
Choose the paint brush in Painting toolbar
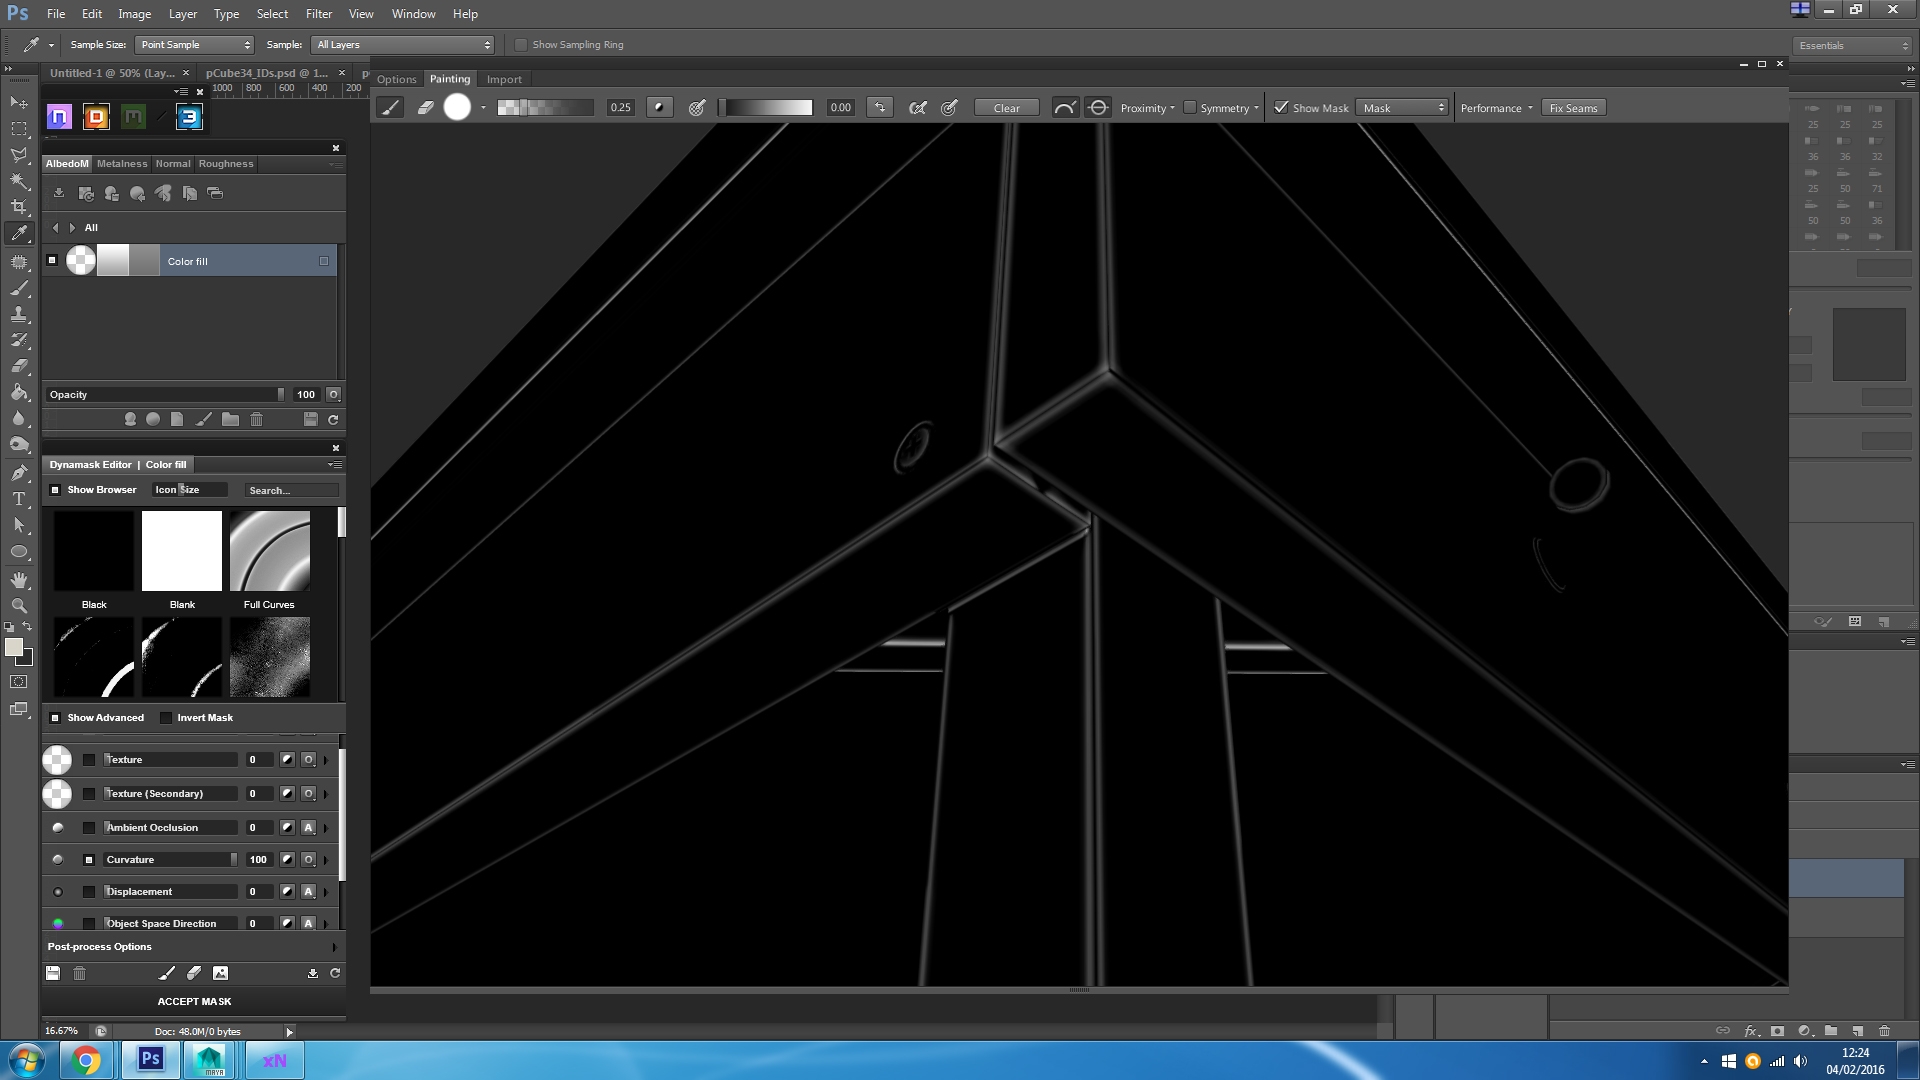click(390, 108)
